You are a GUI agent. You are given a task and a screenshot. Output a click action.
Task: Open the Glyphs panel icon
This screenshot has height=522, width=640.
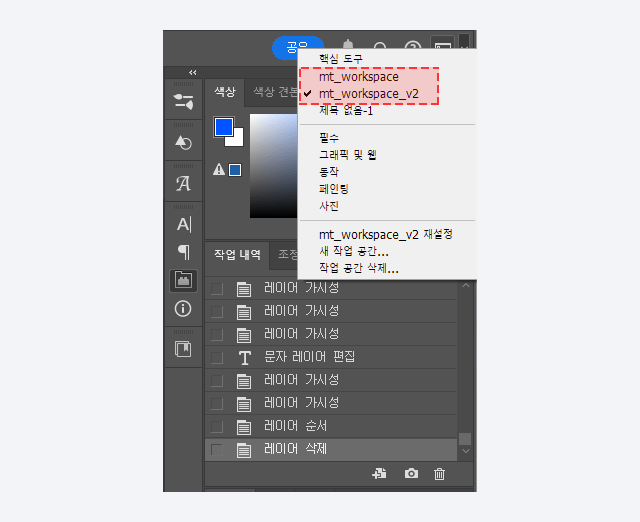coord(183,183)
